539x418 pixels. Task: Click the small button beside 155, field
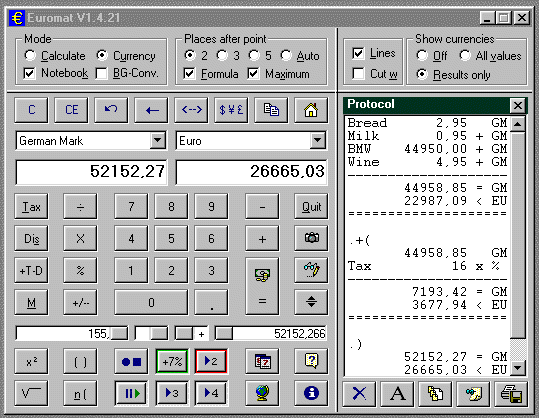click(119, 333)
